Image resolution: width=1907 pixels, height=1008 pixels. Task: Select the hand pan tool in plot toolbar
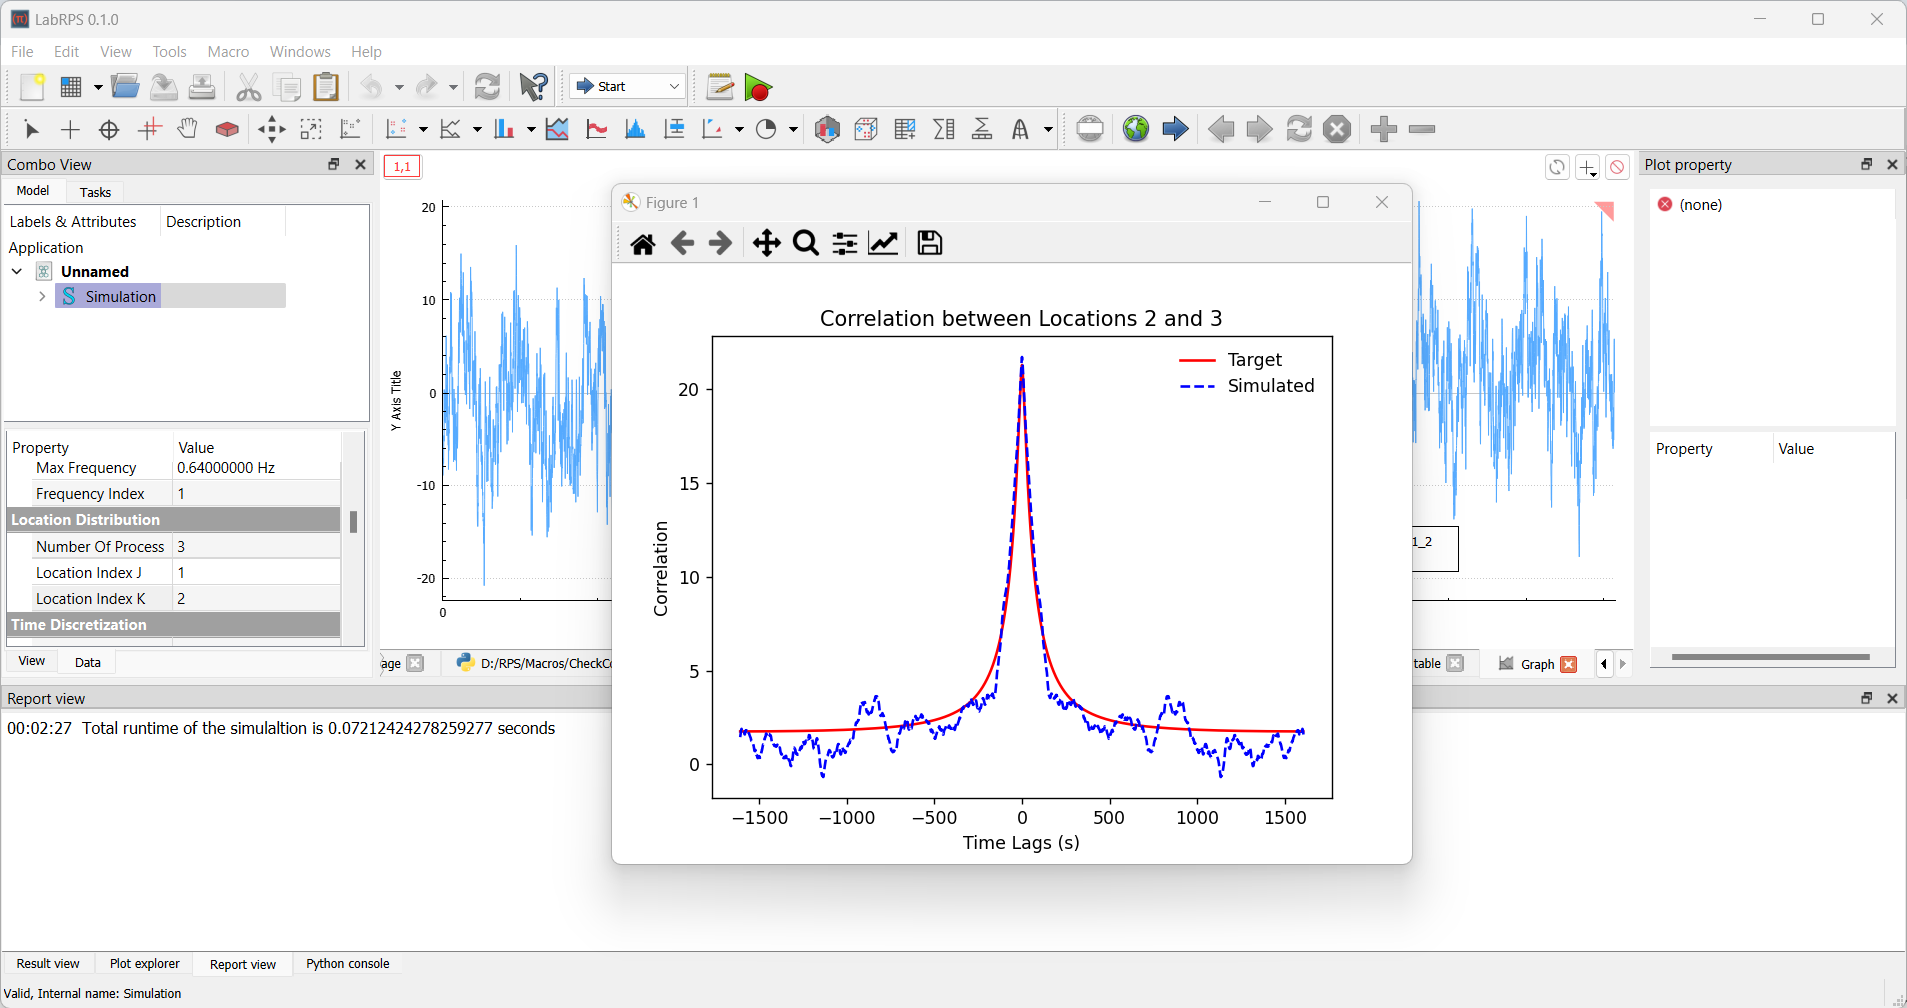[187, 129]
